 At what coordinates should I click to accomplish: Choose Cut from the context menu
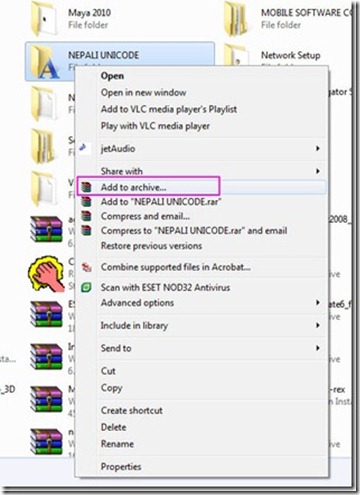108,371
